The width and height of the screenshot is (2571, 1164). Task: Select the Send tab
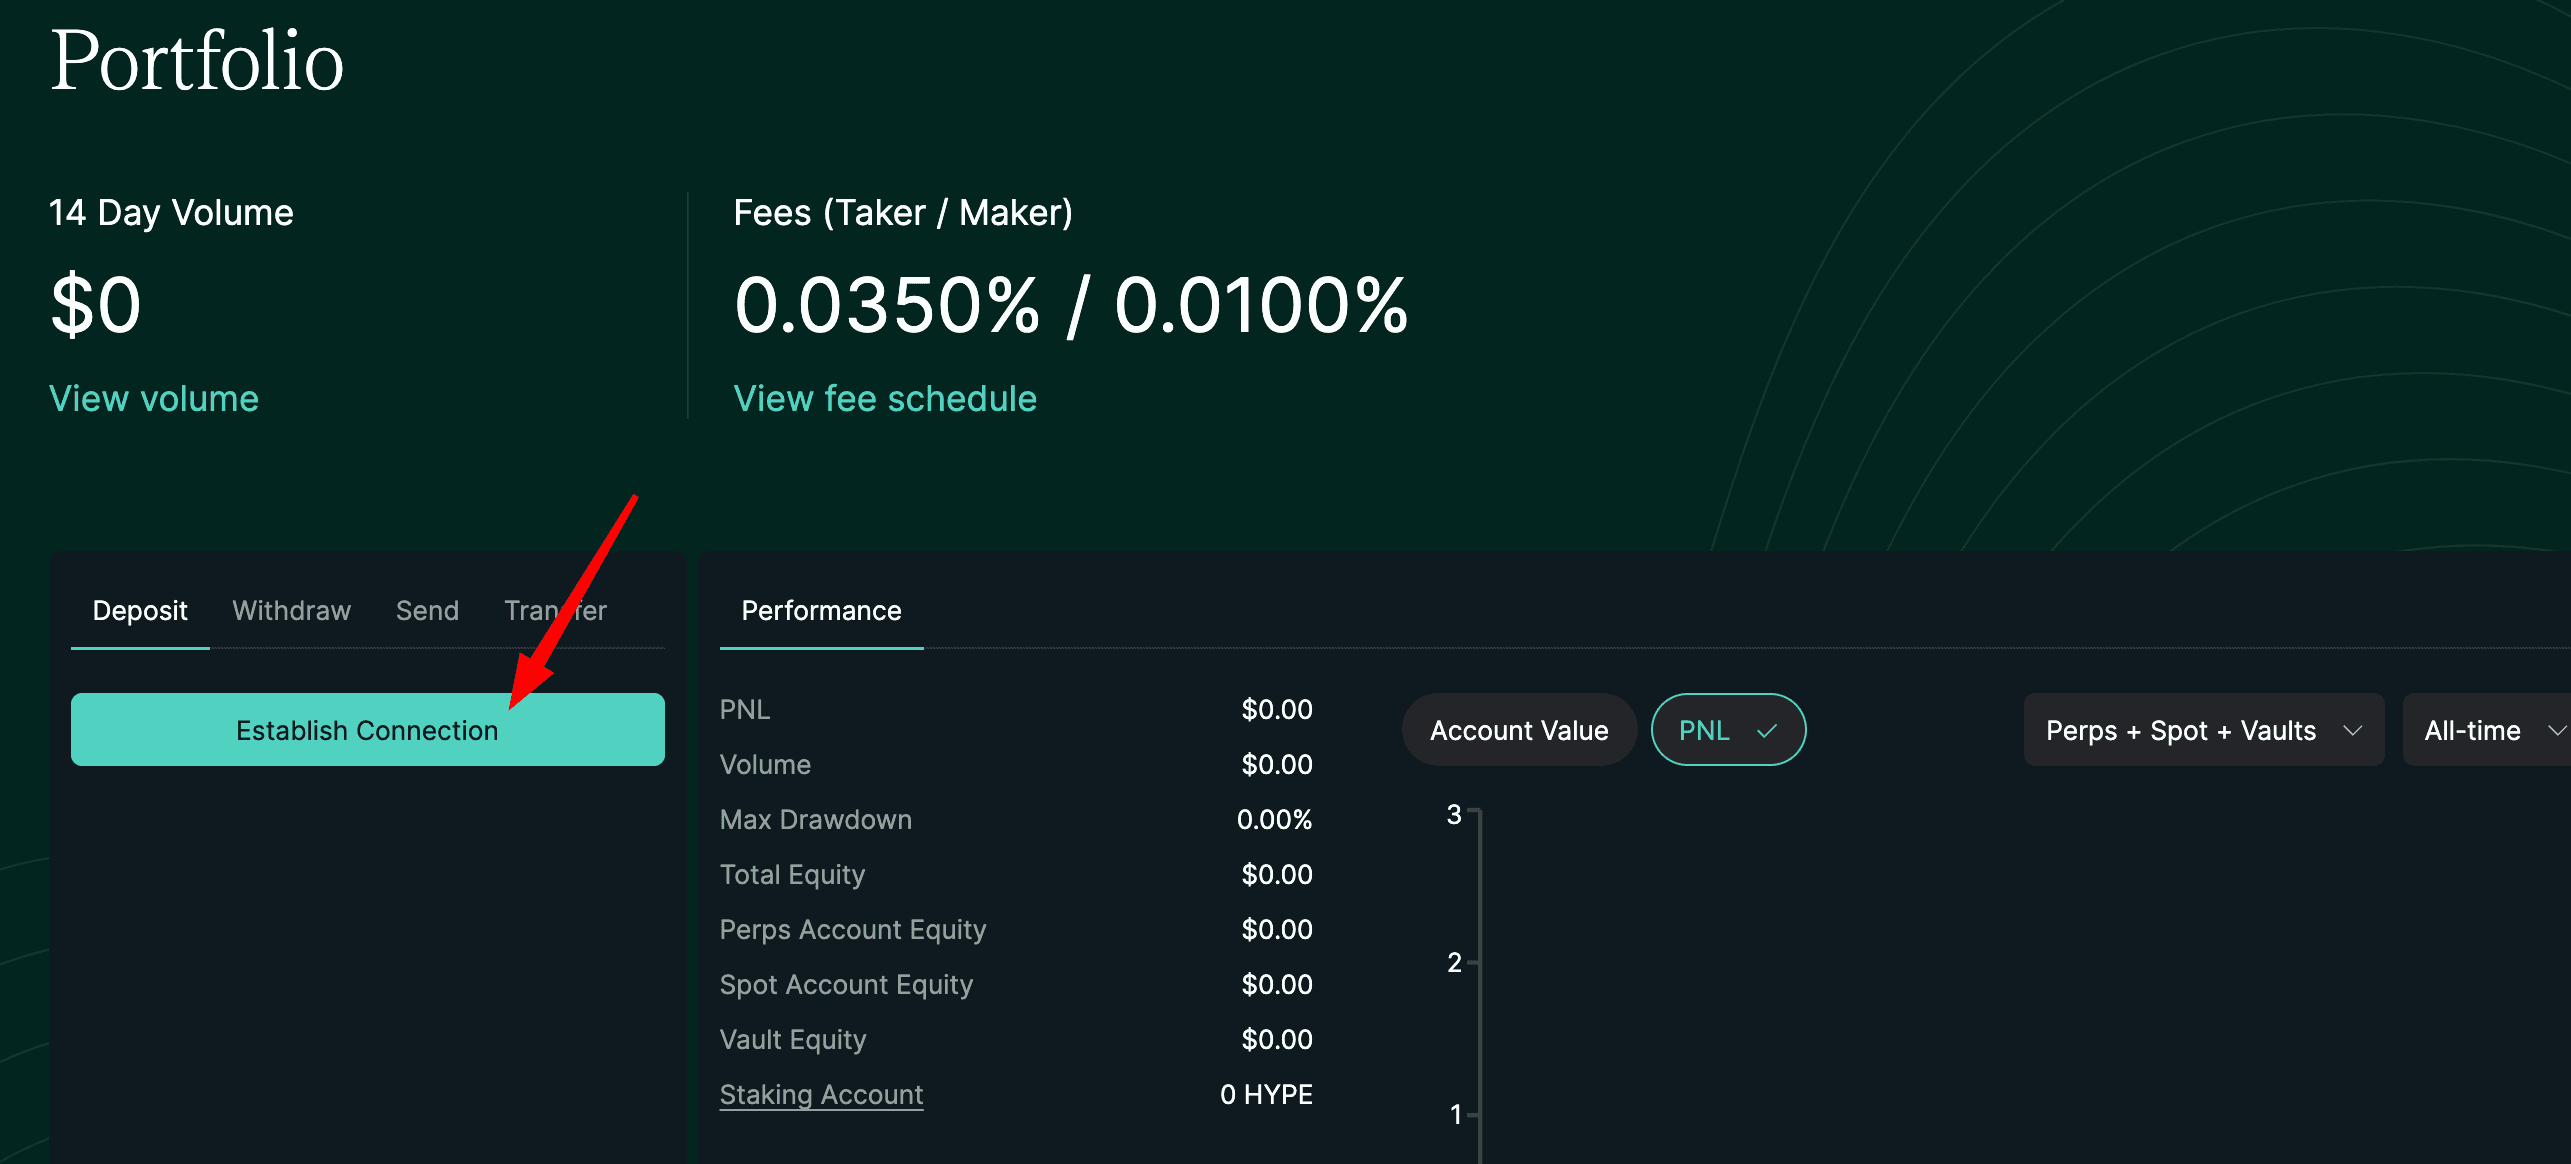(x=427, y=611)
